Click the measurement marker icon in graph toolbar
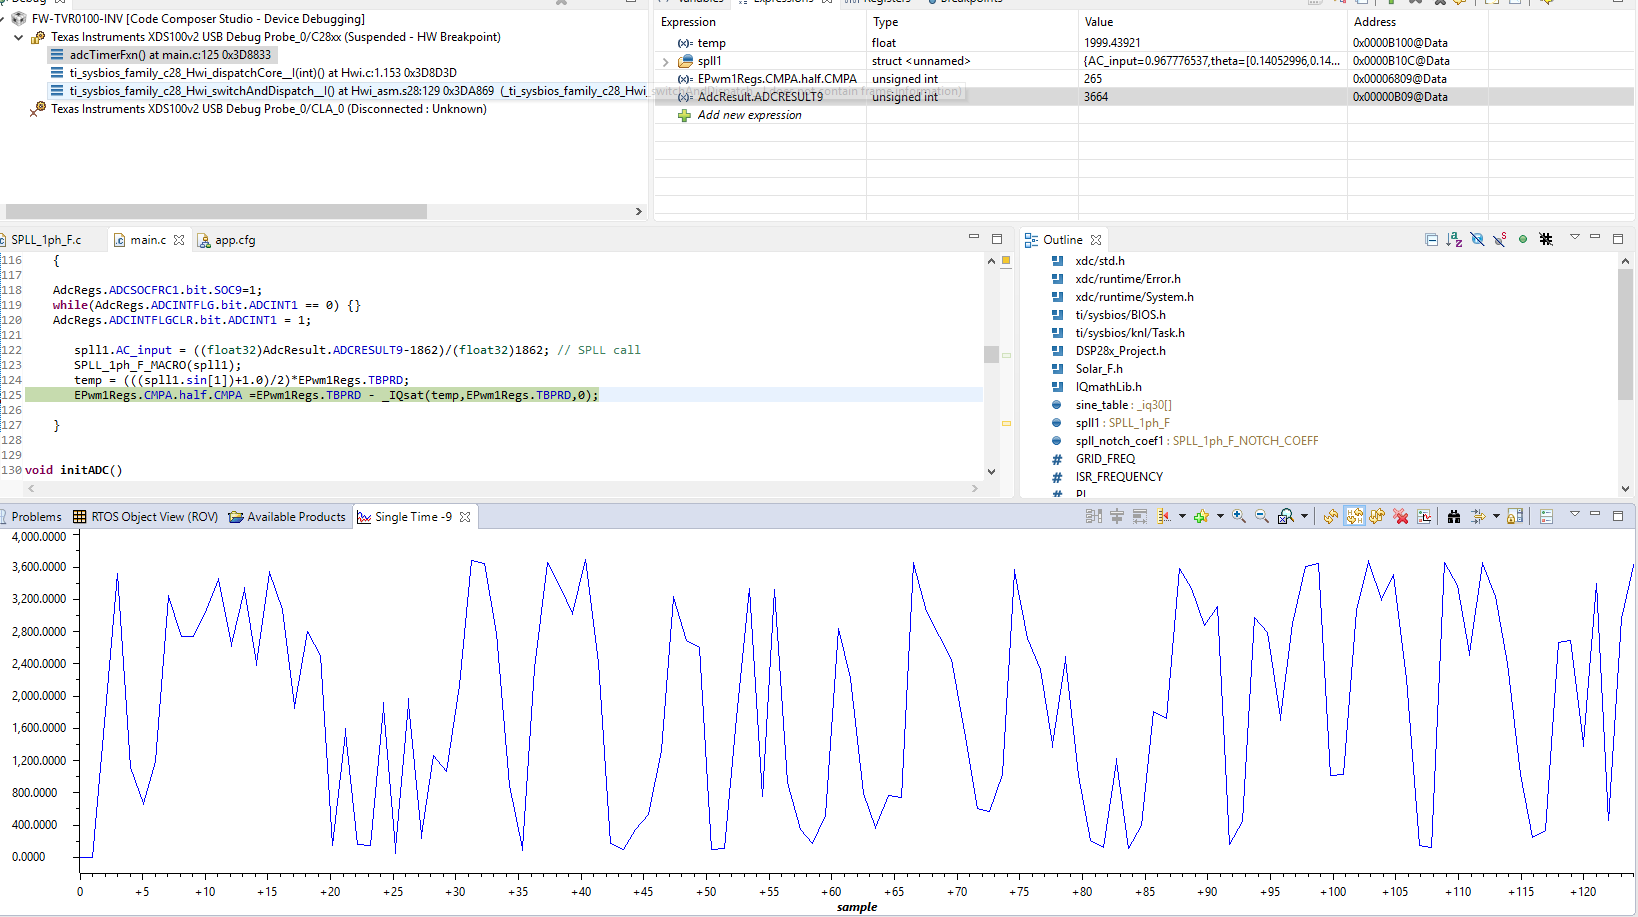The width and height of the screenshot is (1638, 917). 1163,517
